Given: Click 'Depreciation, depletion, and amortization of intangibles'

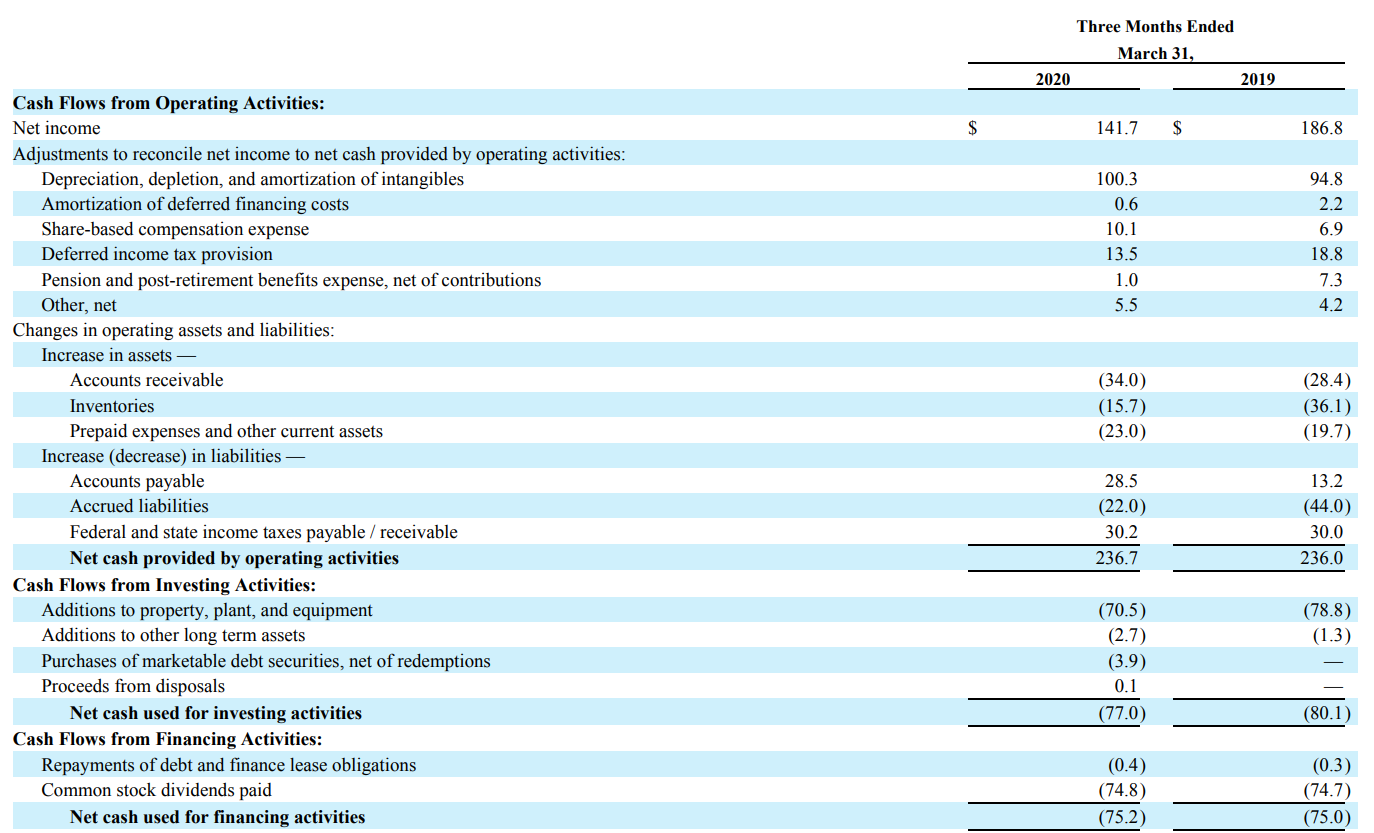Looking at the screenshot, I should [252, 179].
